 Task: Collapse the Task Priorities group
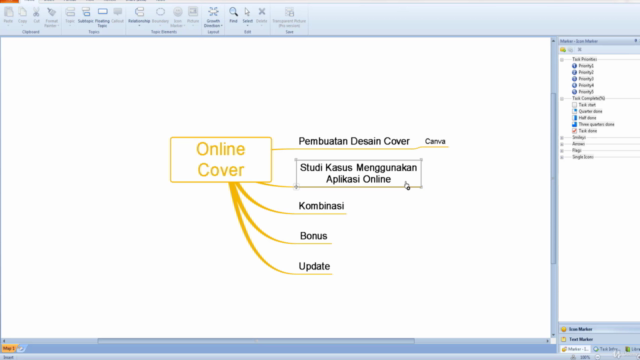coord(562,60)
